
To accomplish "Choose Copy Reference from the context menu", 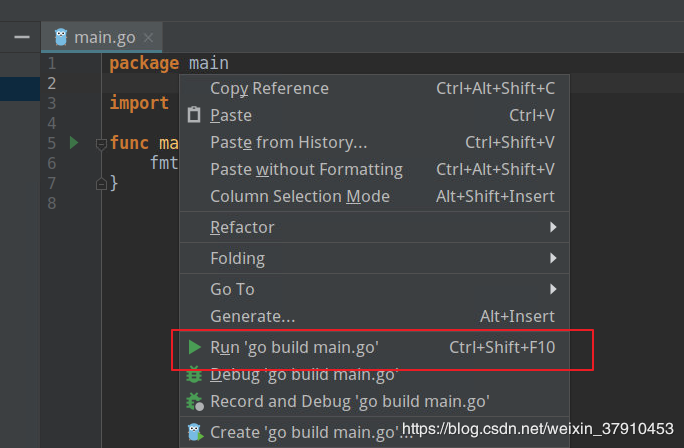I will click(374, 89).
